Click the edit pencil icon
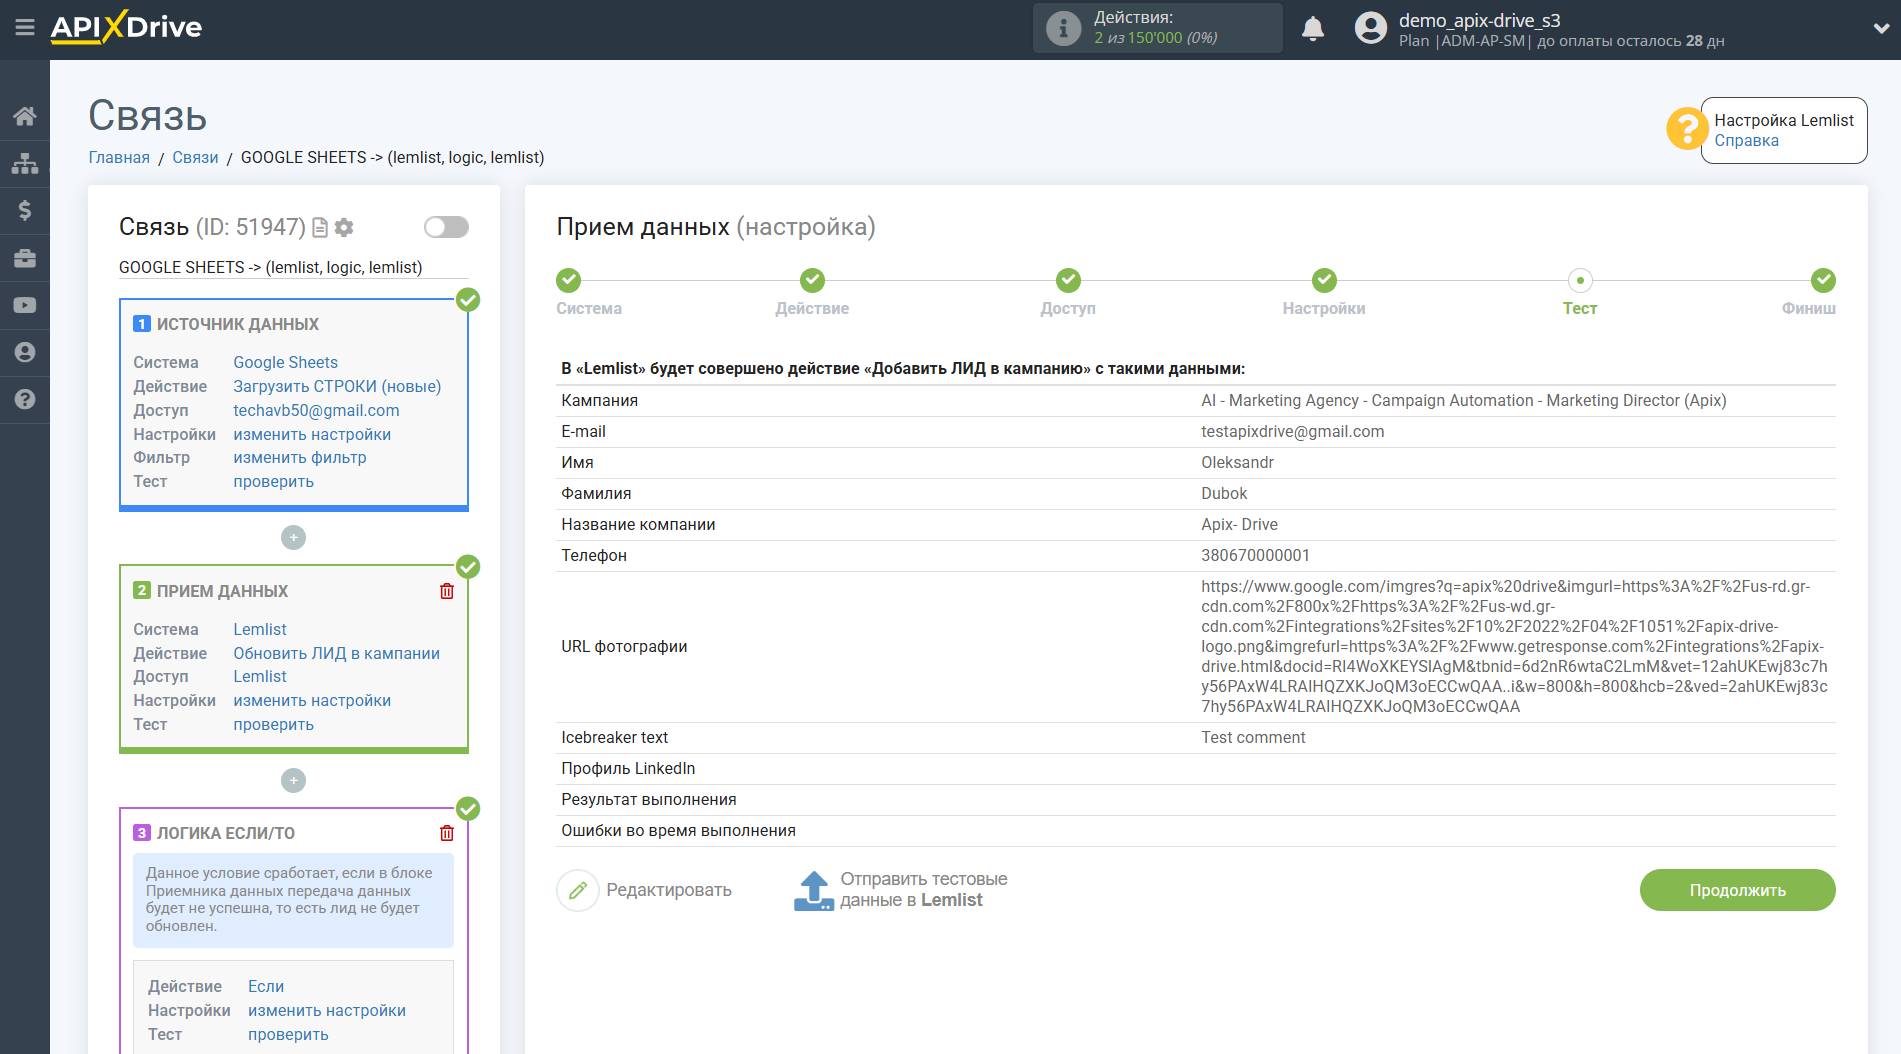 pyautogui.click(x=578, y=890)
